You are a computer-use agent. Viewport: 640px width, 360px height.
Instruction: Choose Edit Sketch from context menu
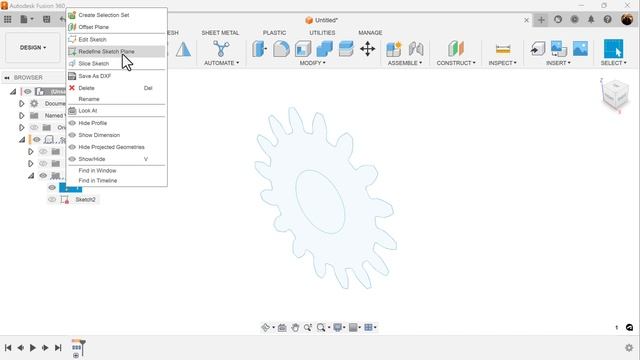116,40
